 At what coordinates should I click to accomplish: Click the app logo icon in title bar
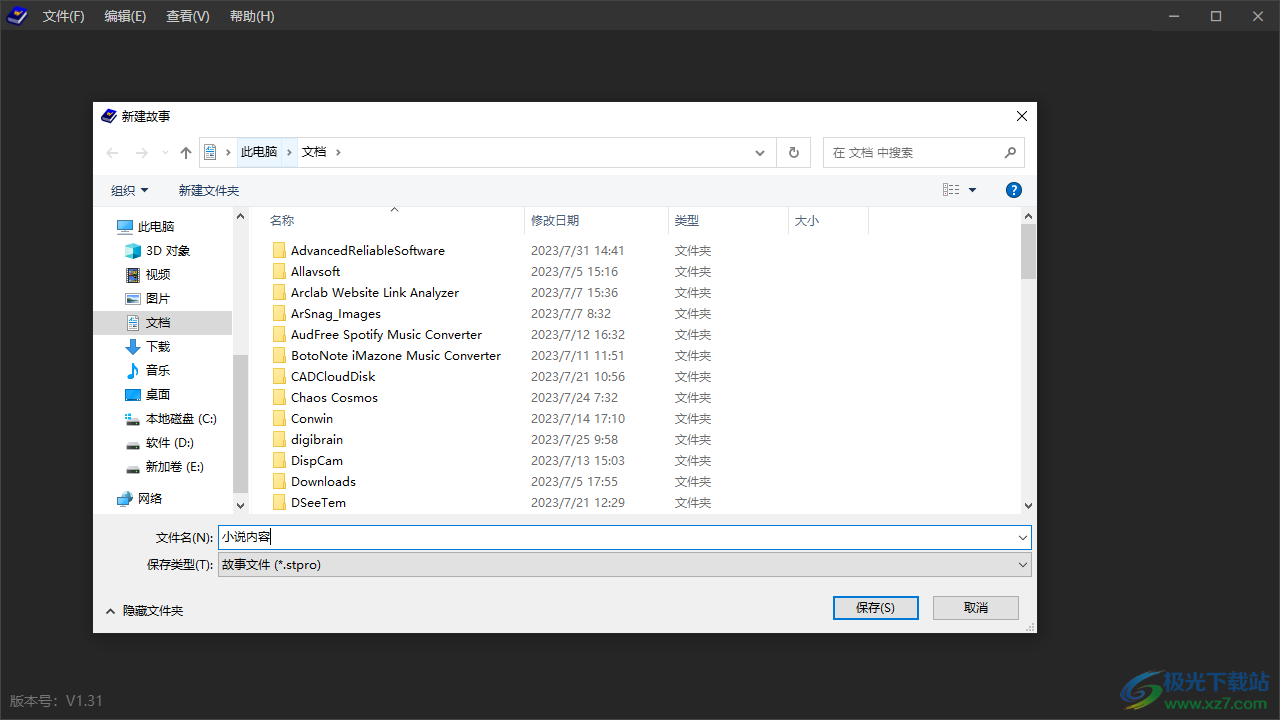pyautogui.click(x=17, y=16)
